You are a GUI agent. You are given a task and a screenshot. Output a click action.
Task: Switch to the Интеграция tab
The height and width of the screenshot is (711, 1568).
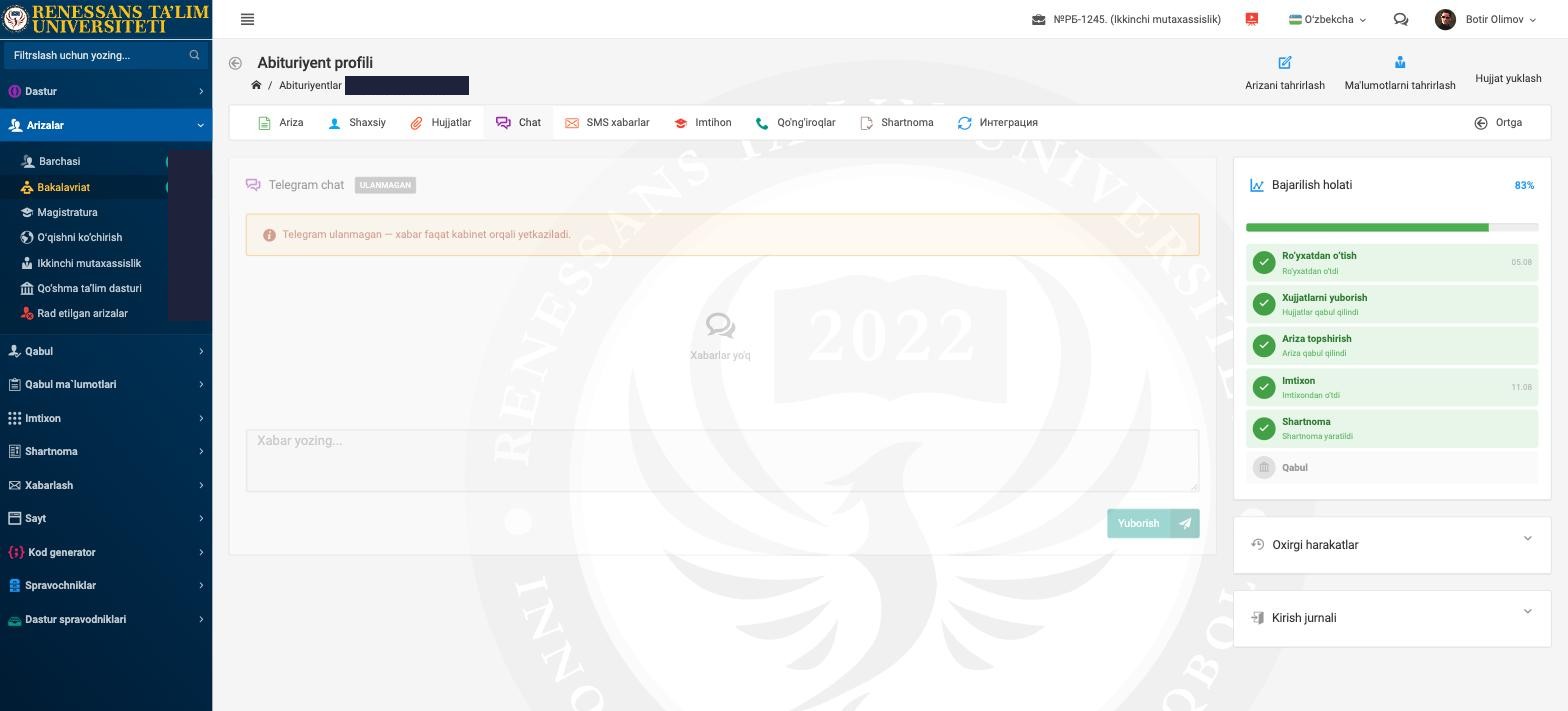[x=998, y=123]
